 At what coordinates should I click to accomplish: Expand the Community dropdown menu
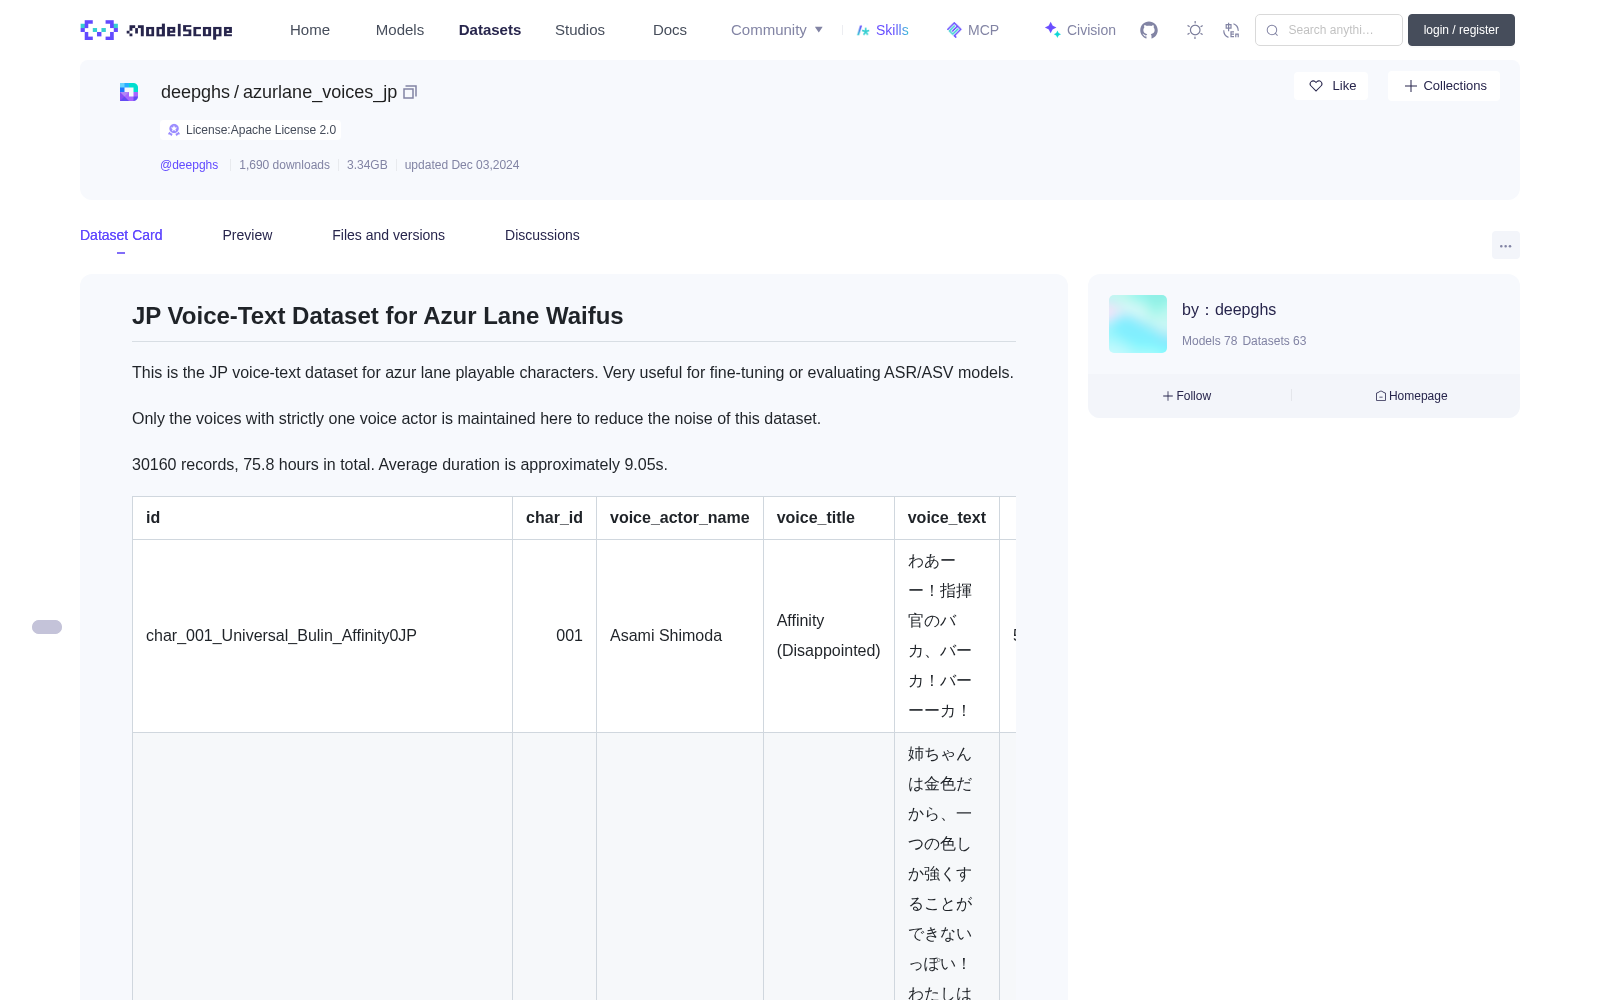(777, 30)
